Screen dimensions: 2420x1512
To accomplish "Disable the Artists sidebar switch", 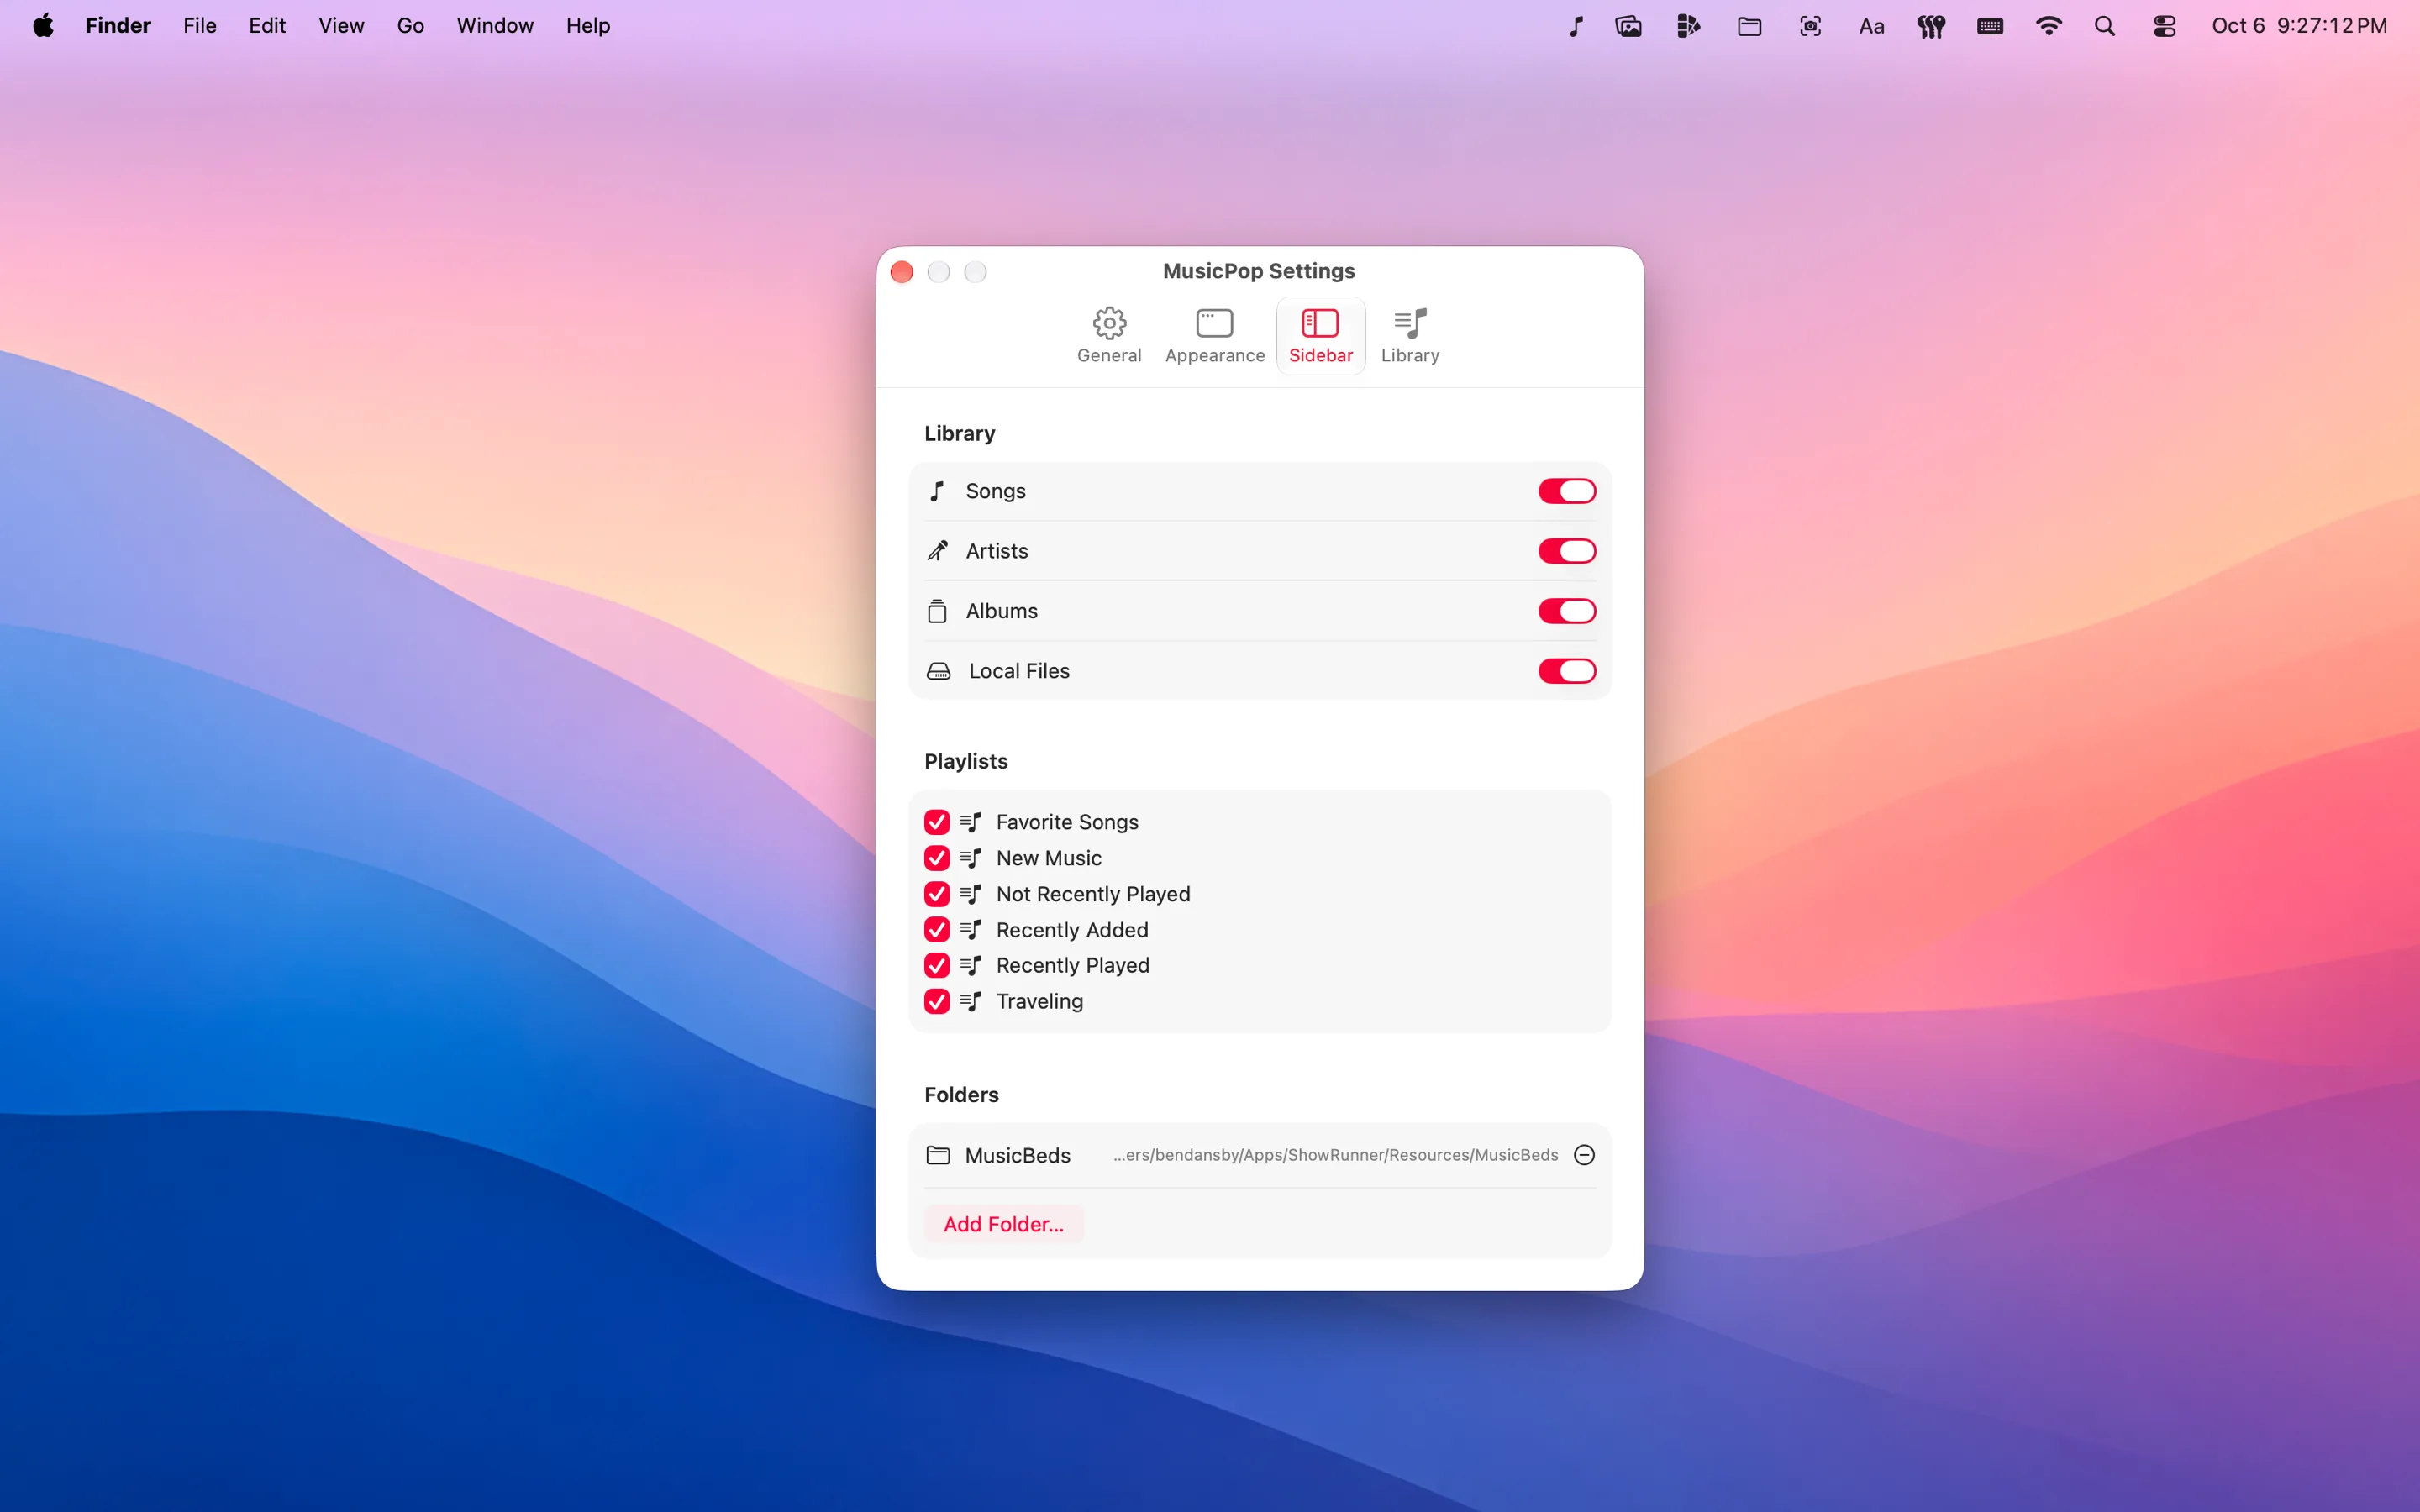I will click(1566, 551).
